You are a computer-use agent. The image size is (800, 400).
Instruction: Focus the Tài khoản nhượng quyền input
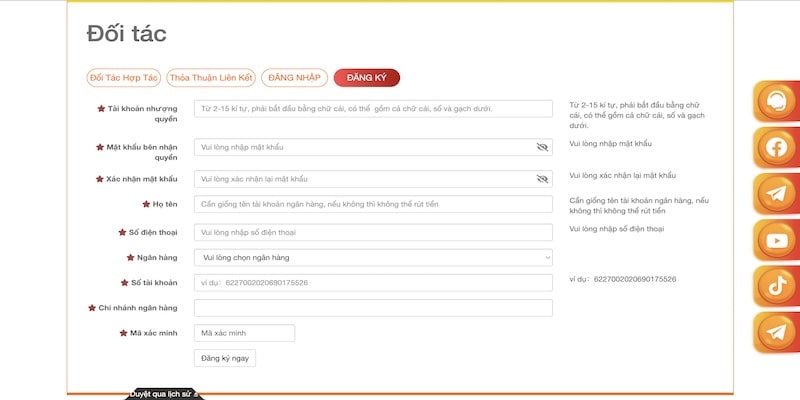point(373,109)
